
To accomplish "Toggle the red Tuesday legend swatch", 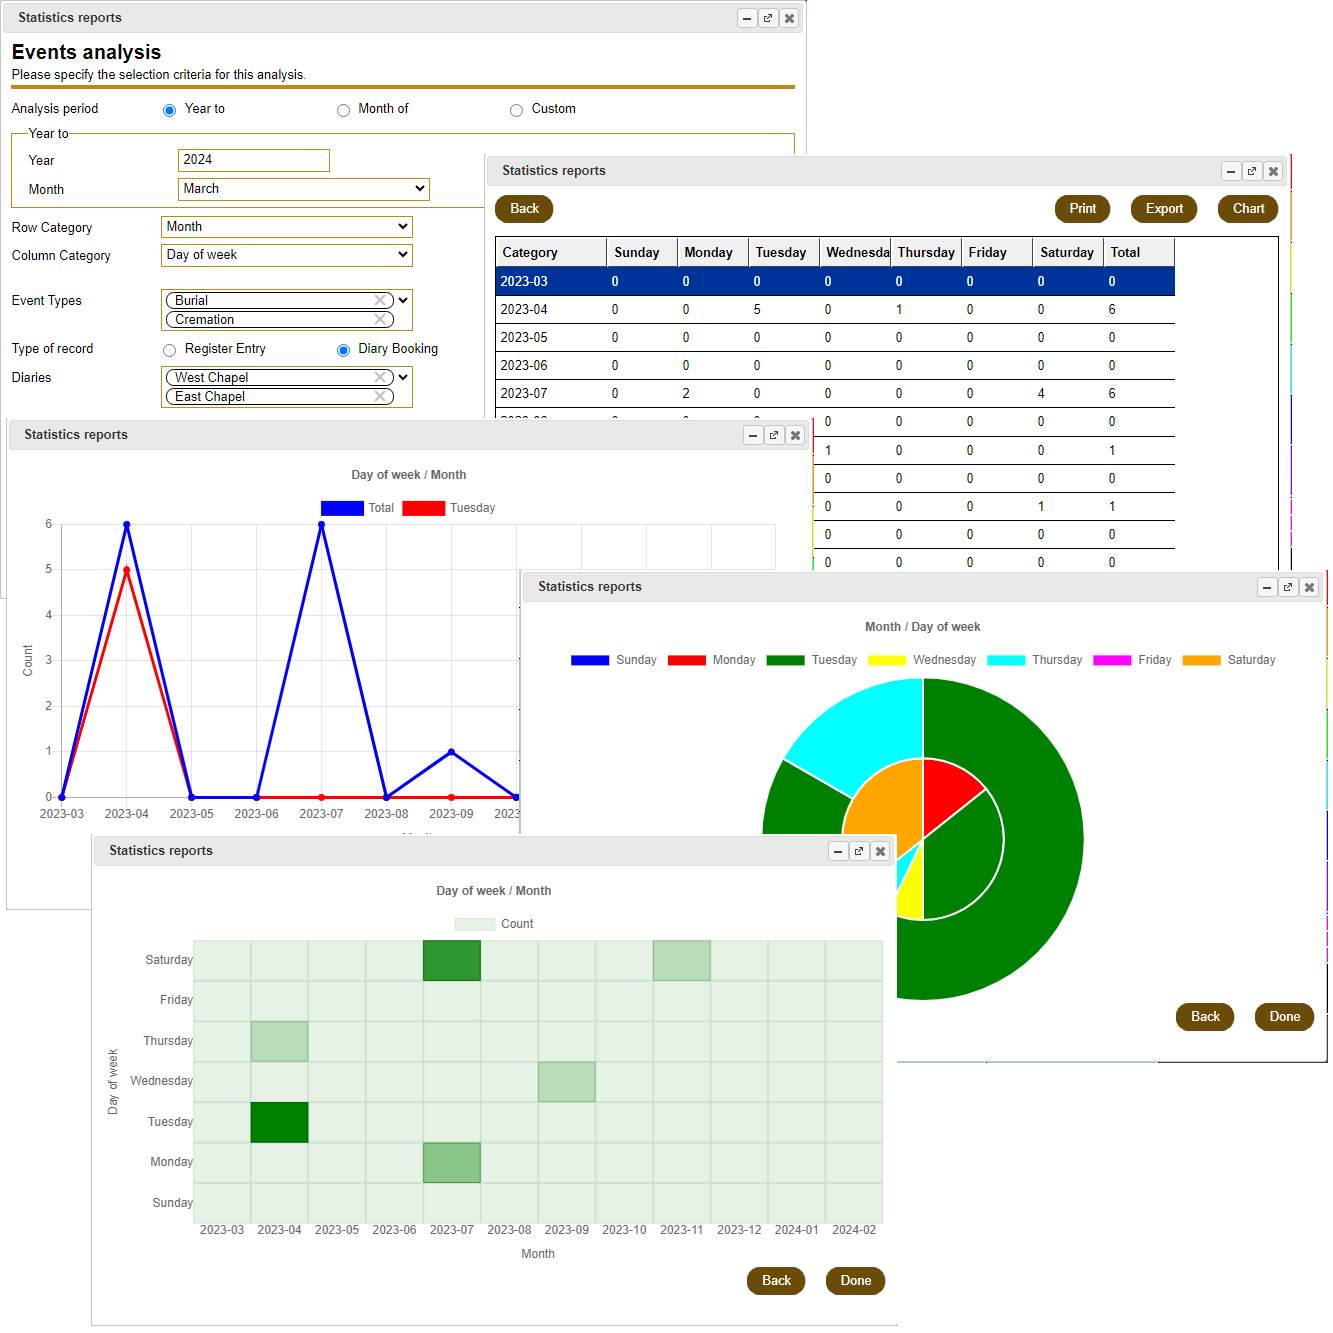I will click(423, 508).
